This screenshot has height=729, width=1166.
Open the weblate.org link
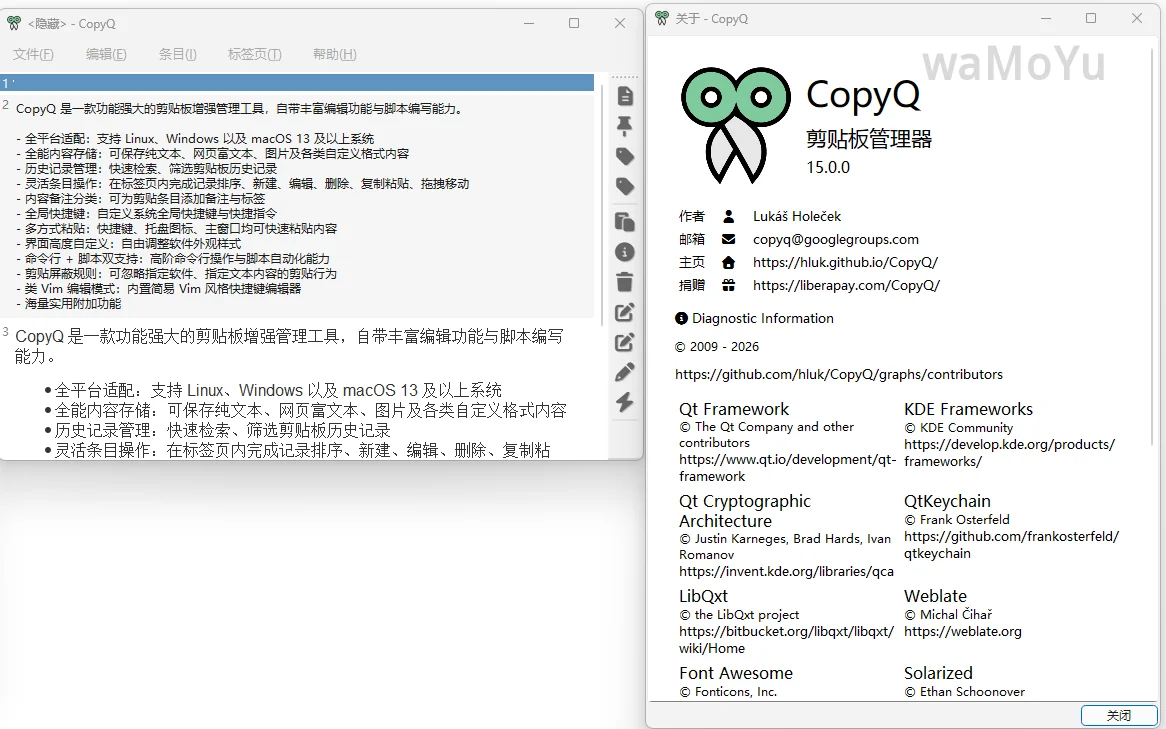tap(963, 632)
